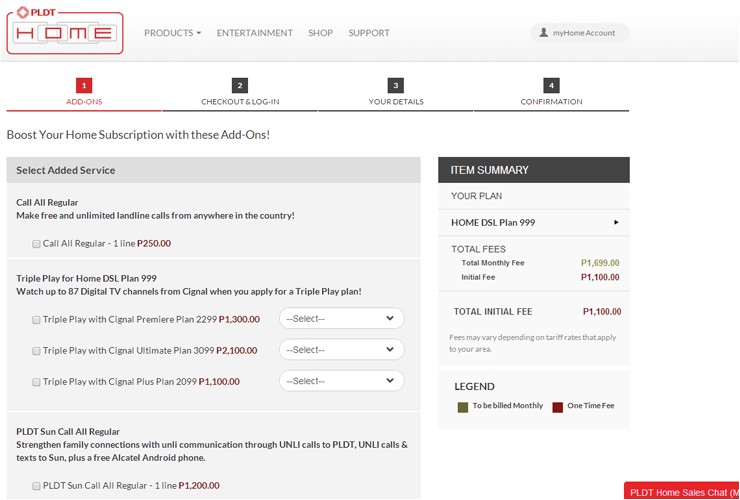Screen dimensions: 740x500
Task: Click the green To be billed Monthly swatch
Action: 463,408
